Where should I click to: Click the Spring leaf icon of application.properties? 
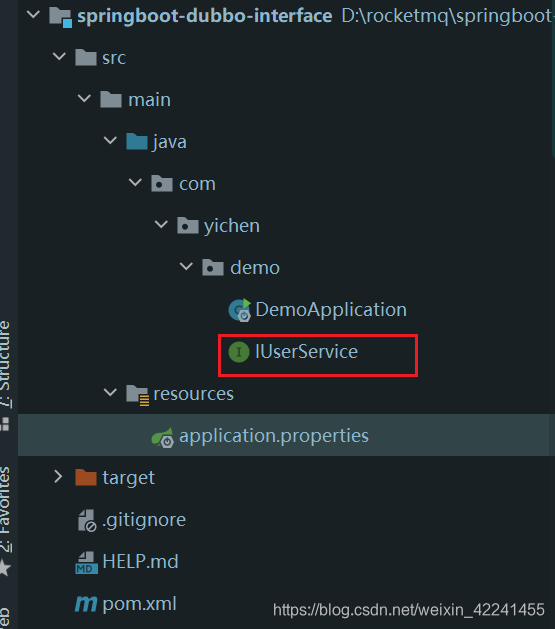pos(162,437)
